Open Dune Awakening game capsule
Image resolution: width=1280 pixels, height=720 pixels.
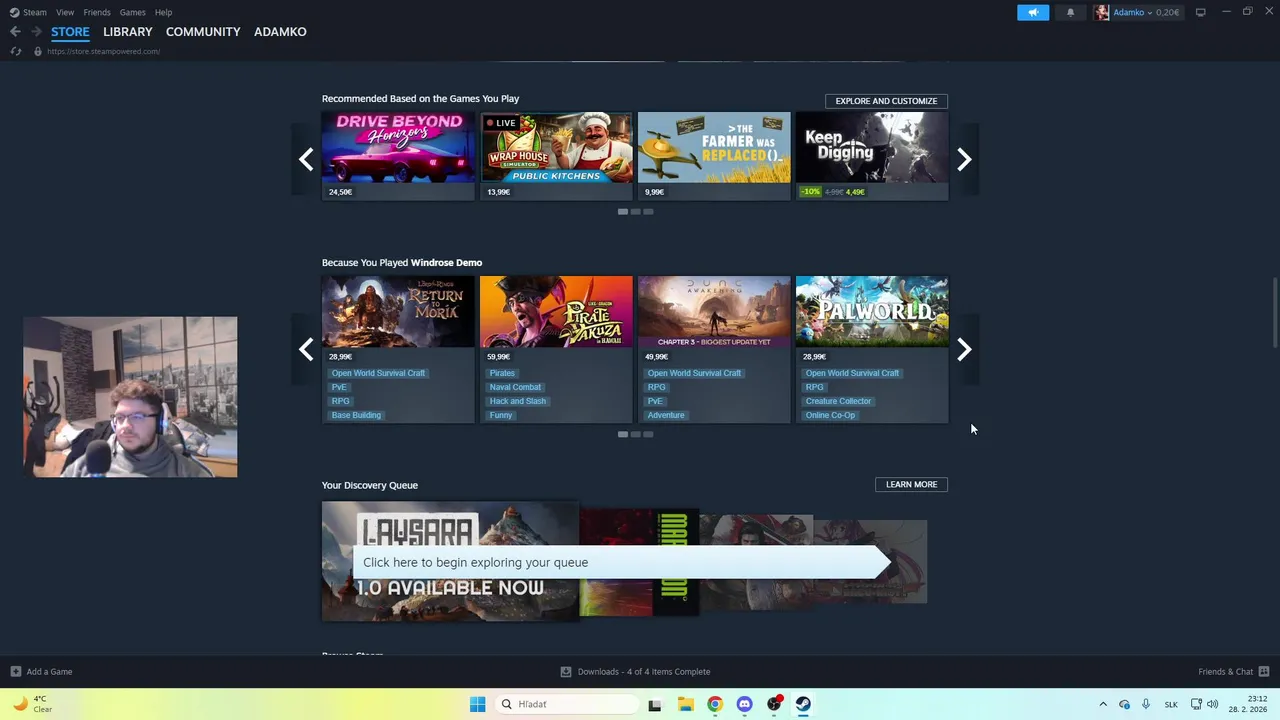click(714, 349)
